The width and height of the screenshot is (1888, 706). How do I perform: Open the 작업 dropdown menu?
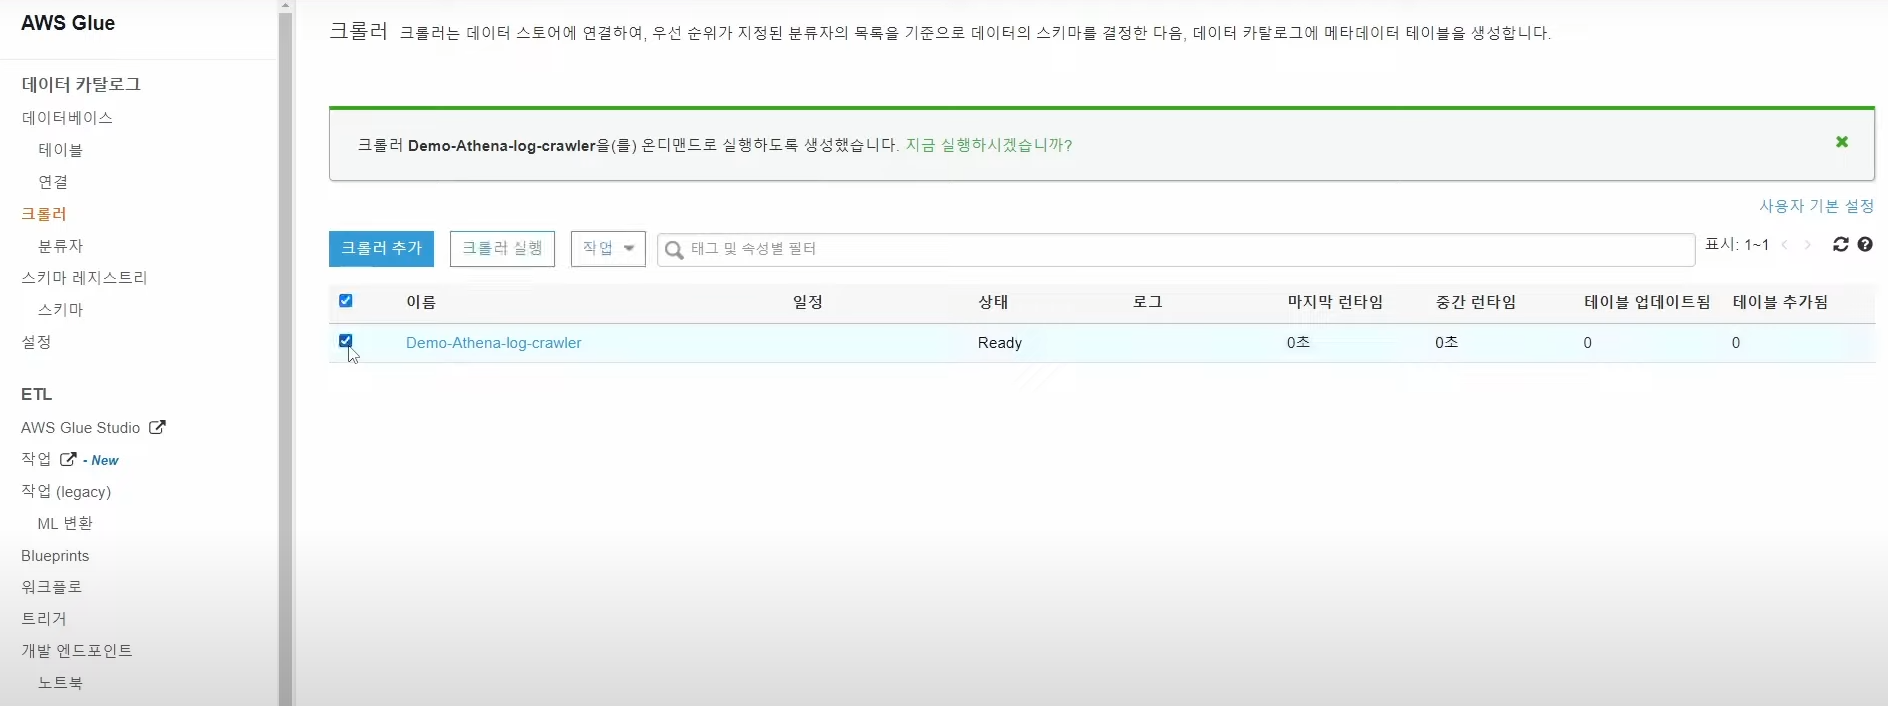click(608, 249)
